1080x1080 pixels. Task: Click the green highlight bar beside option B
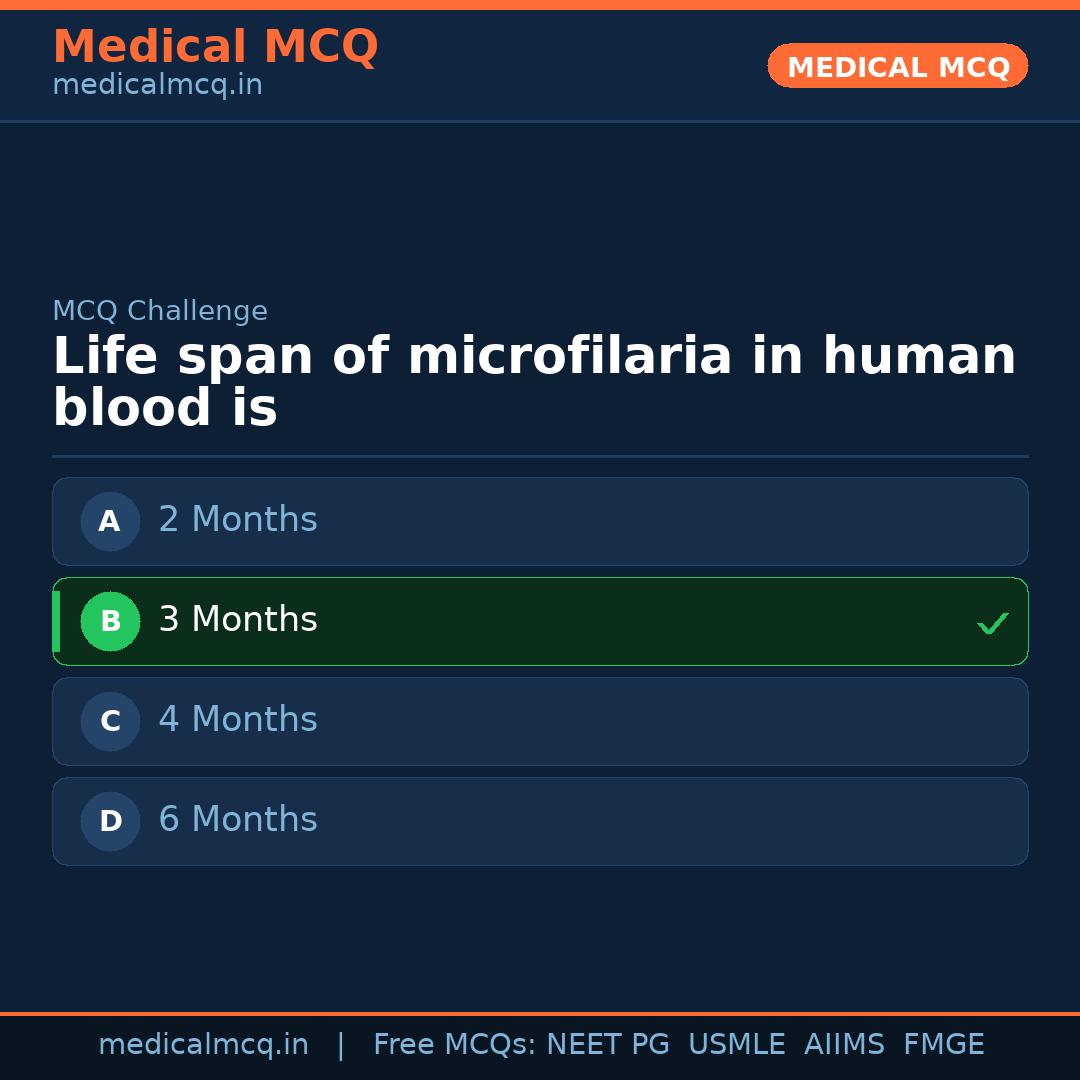pos(57,621)
